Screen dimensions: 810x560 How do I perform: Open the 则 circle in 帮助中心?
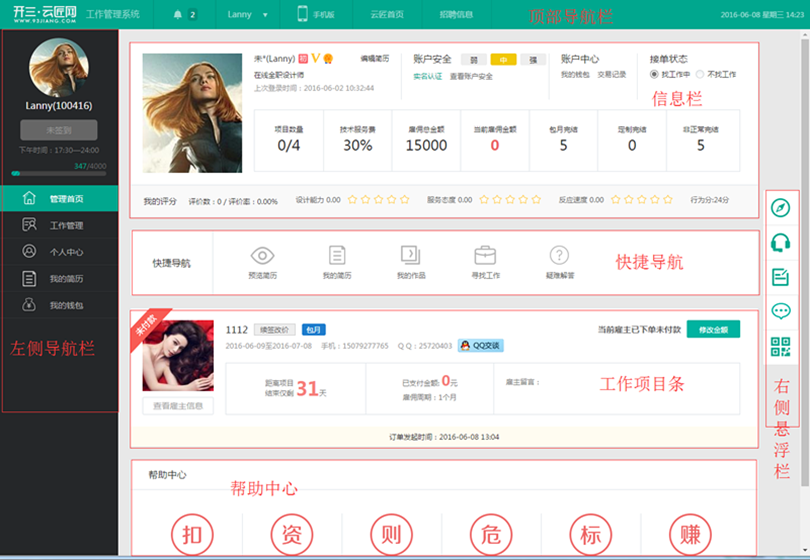[392, 535]
